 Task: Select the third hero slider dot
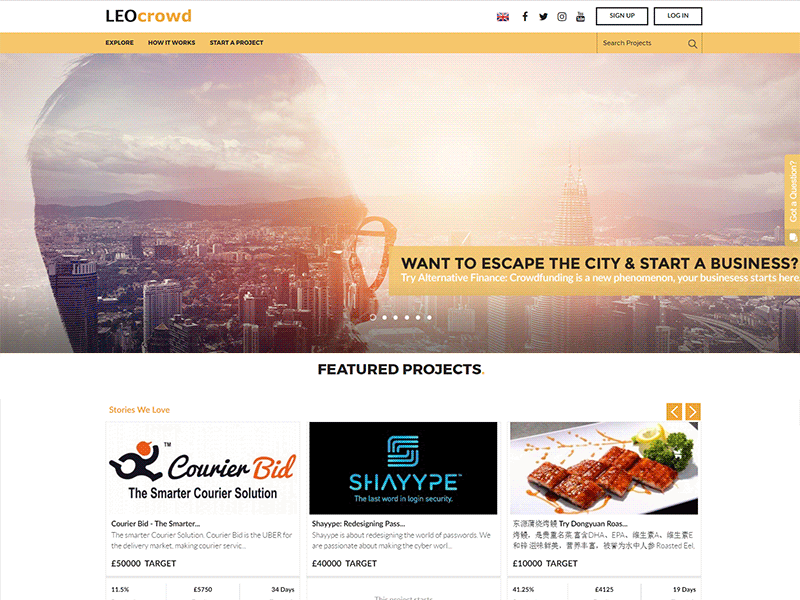pyautogui.click(x=395, y=317)
